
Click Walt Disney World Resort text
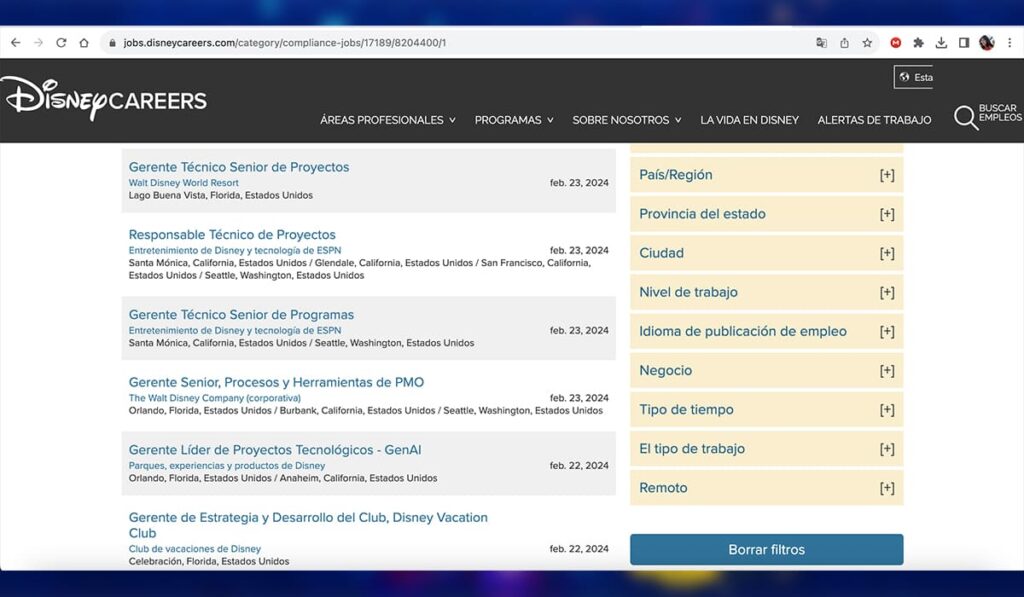click(184, 183)
